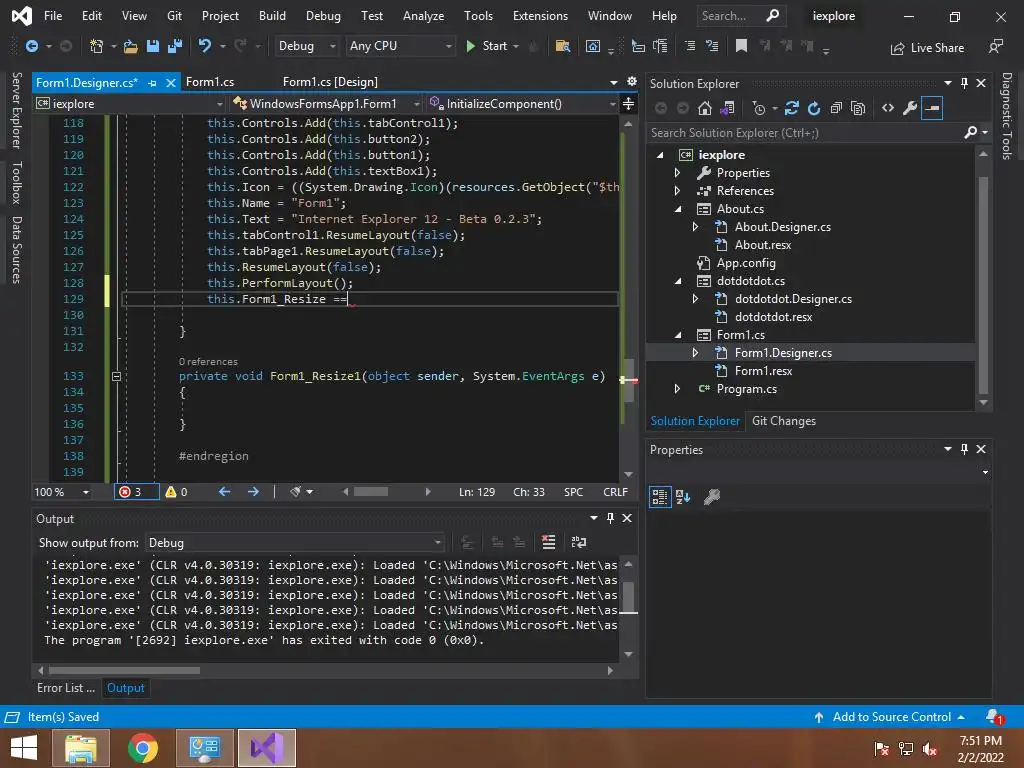Expand the References node
Screen dimensions: 1024x768
pos(678,191)
